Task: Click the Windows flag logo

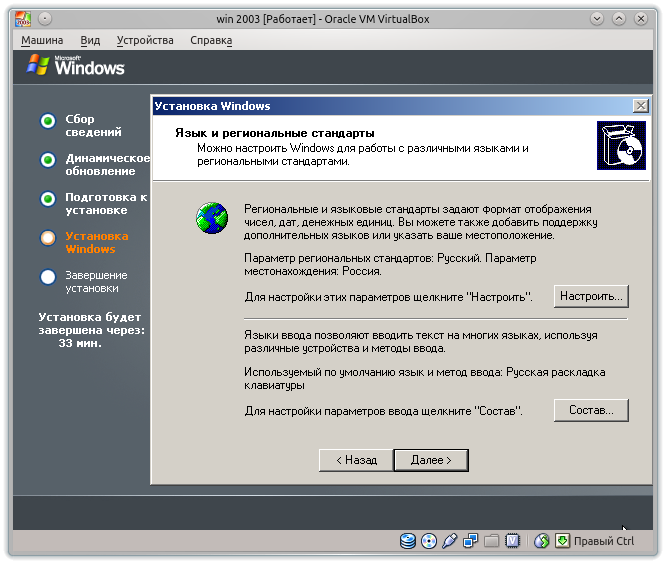Action: (37, 65)
